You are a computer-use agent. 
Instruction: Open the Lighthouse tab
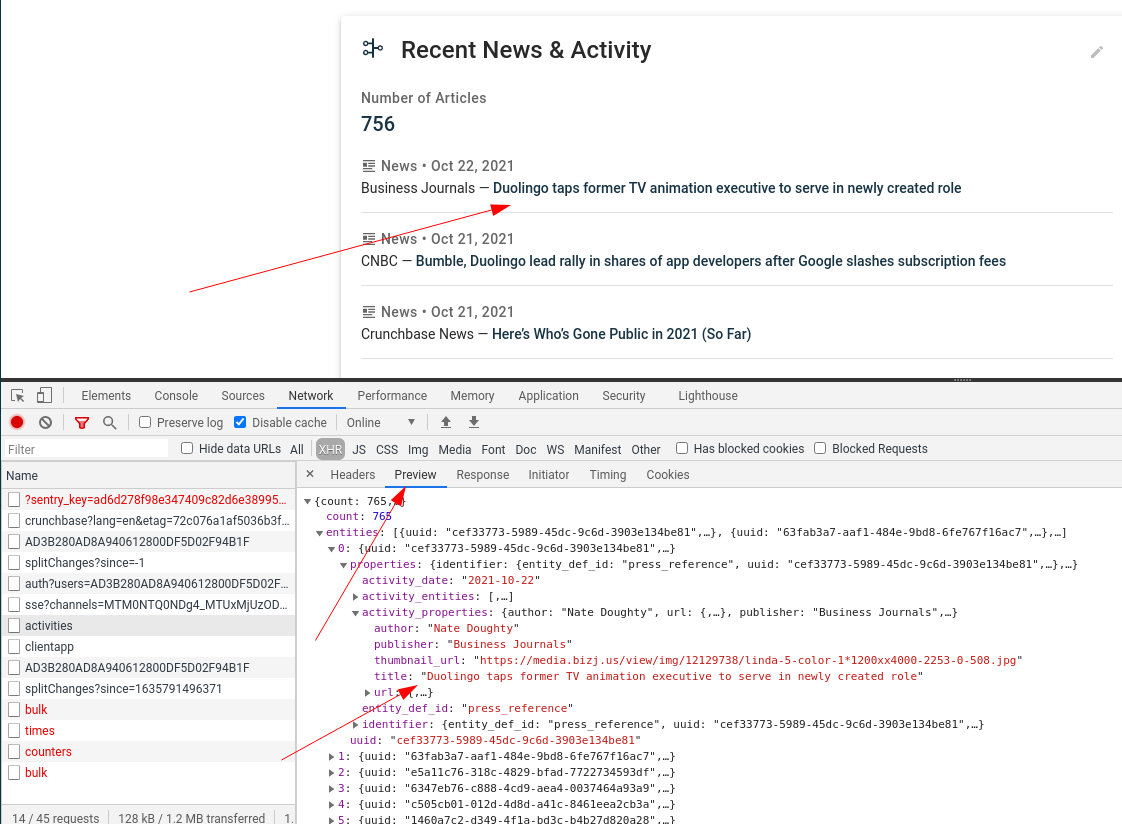point(708,396)
